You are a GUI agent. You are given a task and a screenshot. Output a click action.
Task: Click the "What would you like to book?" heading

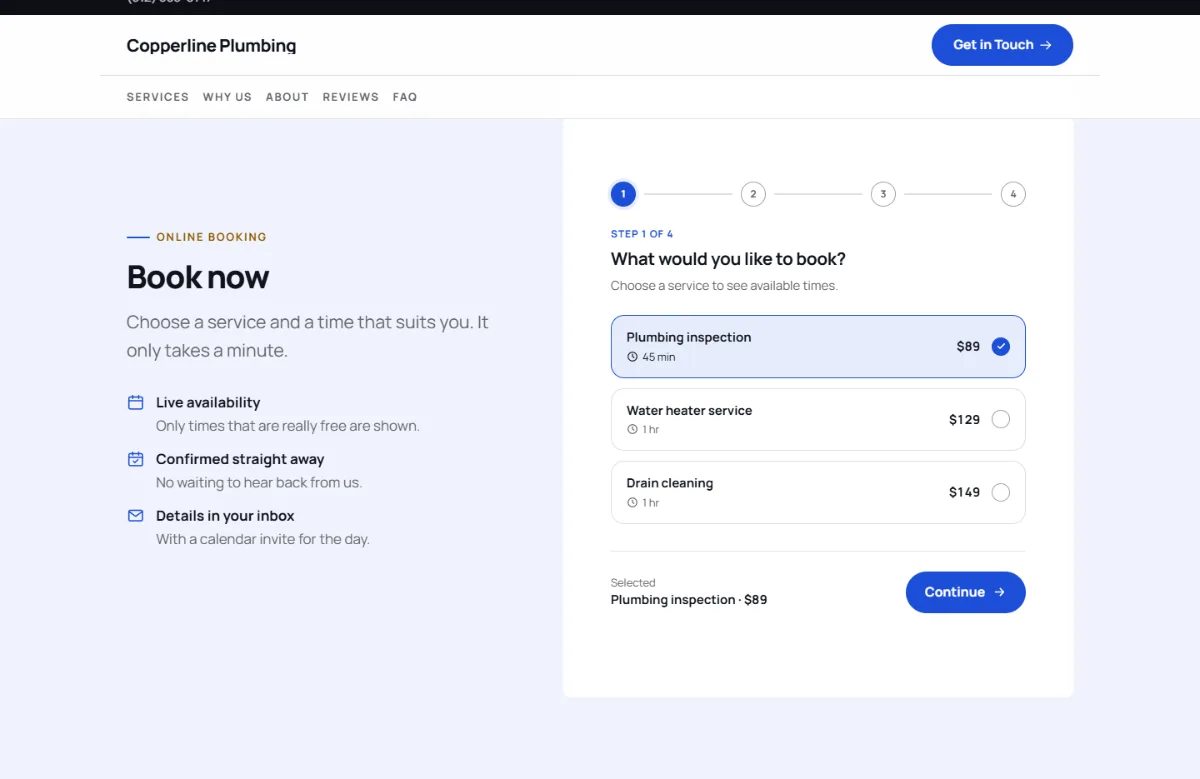pyautogui.click(x=728, y=259)
